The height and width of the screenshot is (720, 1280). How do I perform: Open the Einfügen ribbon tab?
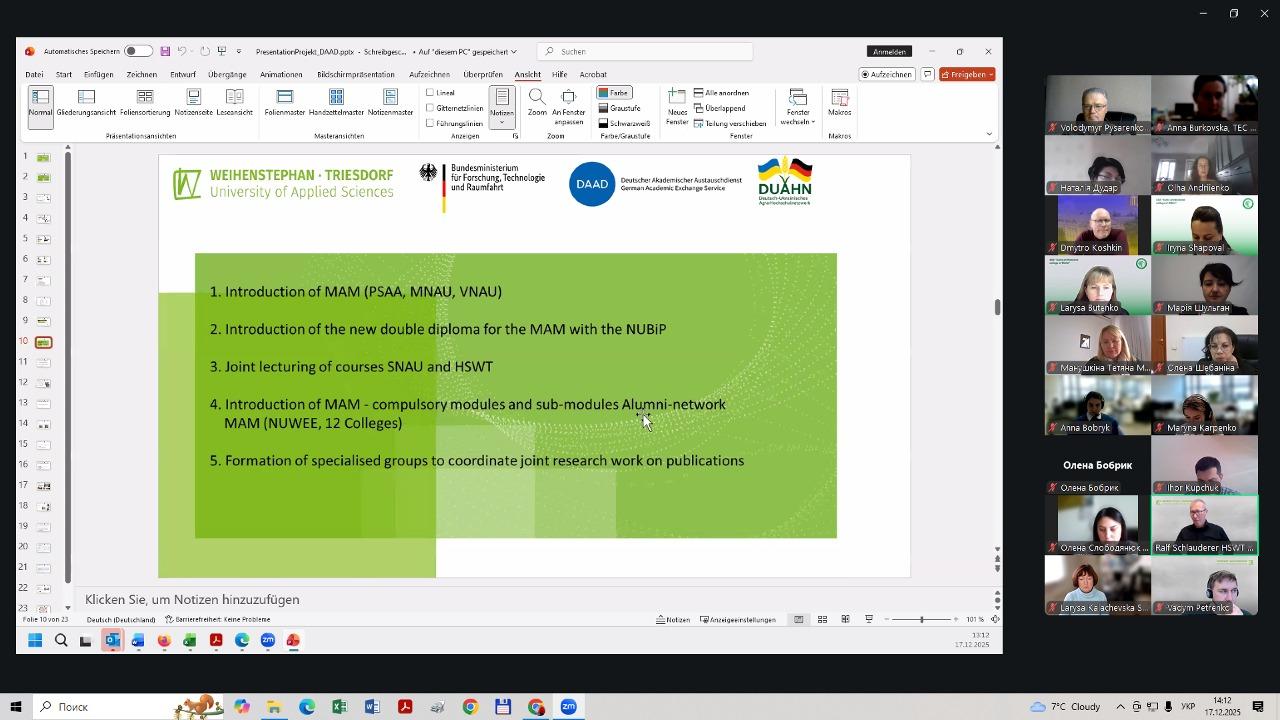click(98, 74)
